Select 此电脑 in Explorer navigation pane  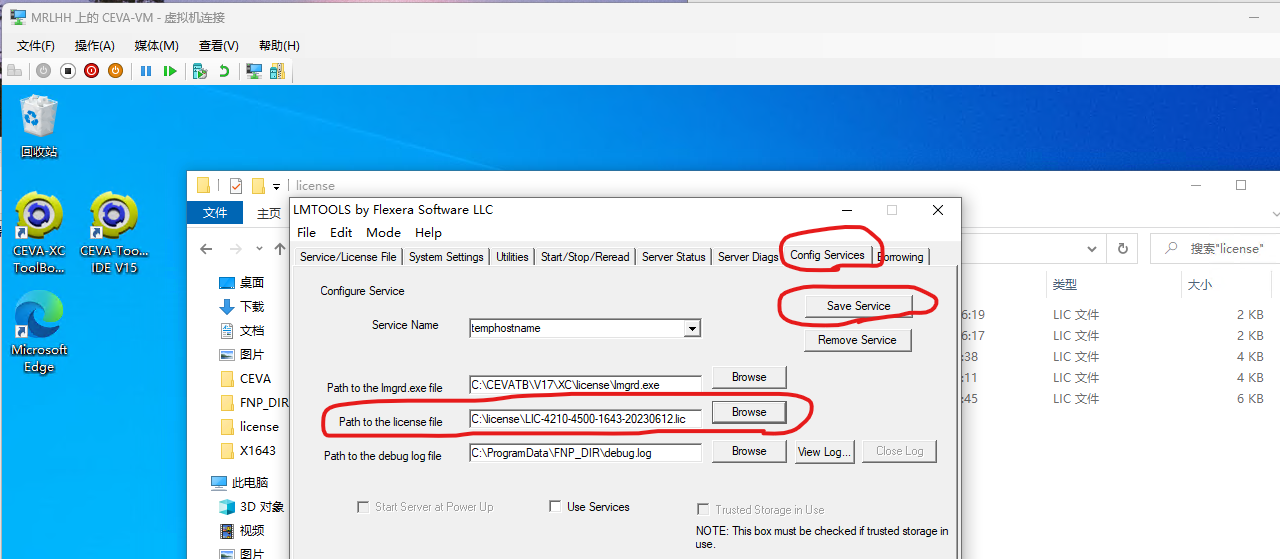click(x=239, y=482)
